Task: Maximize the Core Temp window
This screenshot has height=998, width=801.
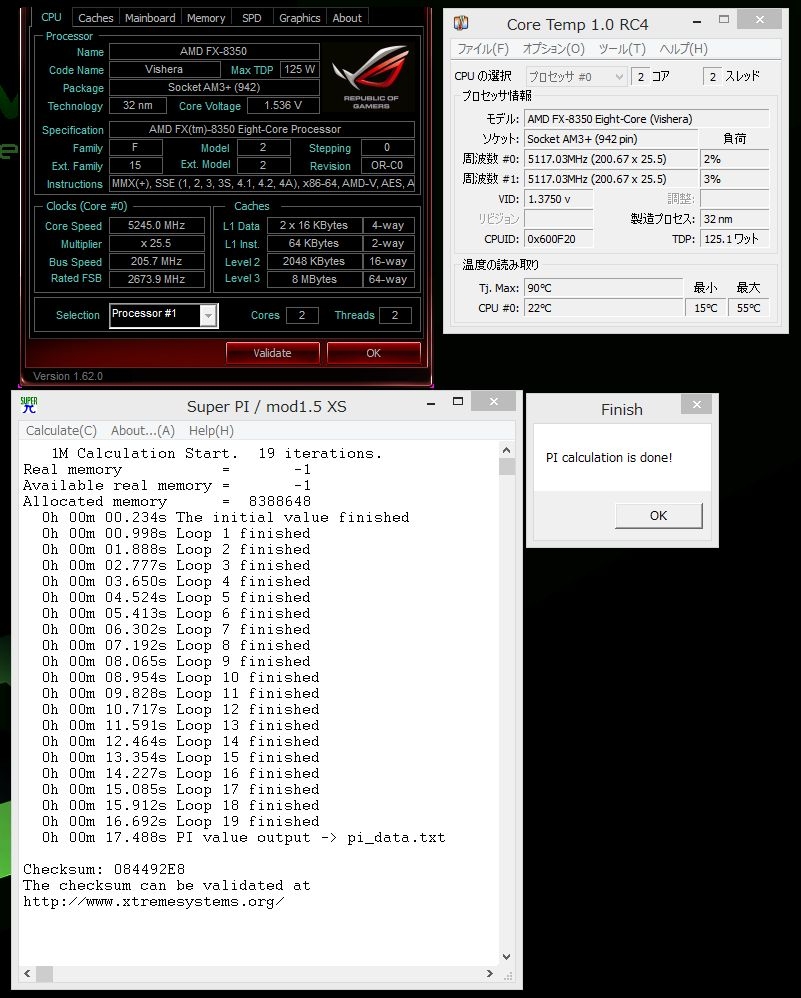Action: [724, 20]
